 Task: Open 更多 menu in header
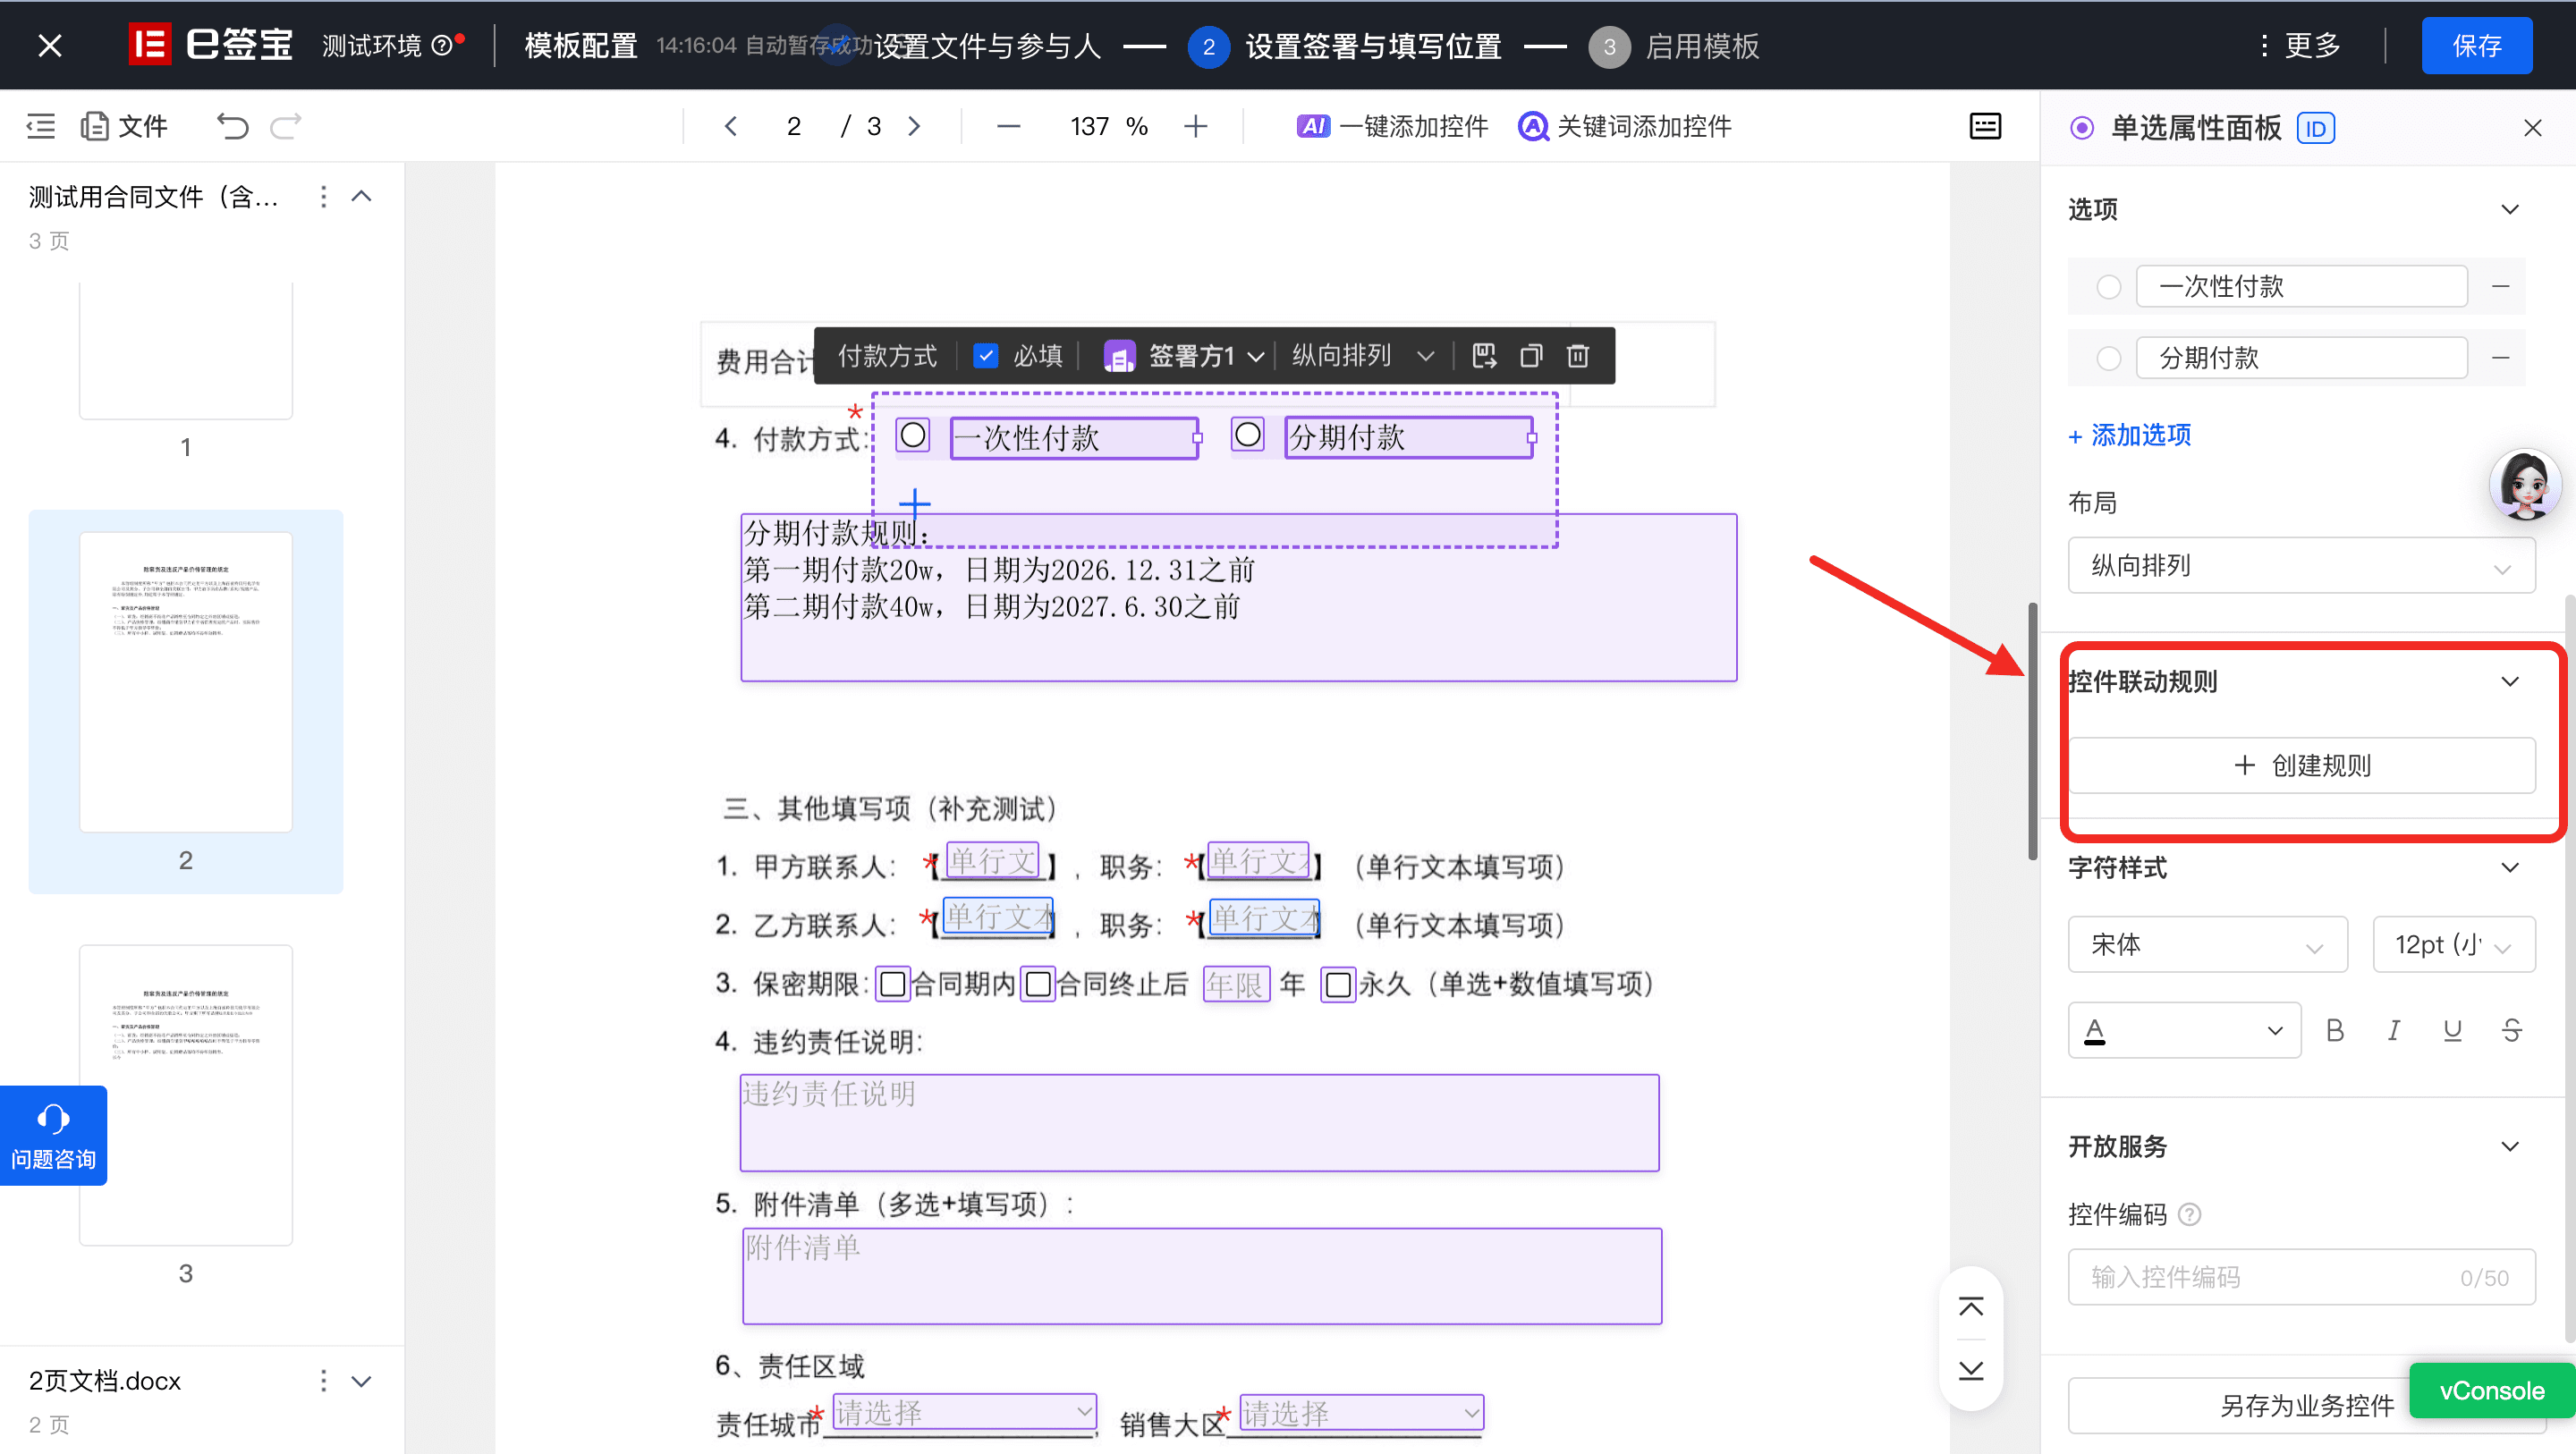tap(2300, 46)
